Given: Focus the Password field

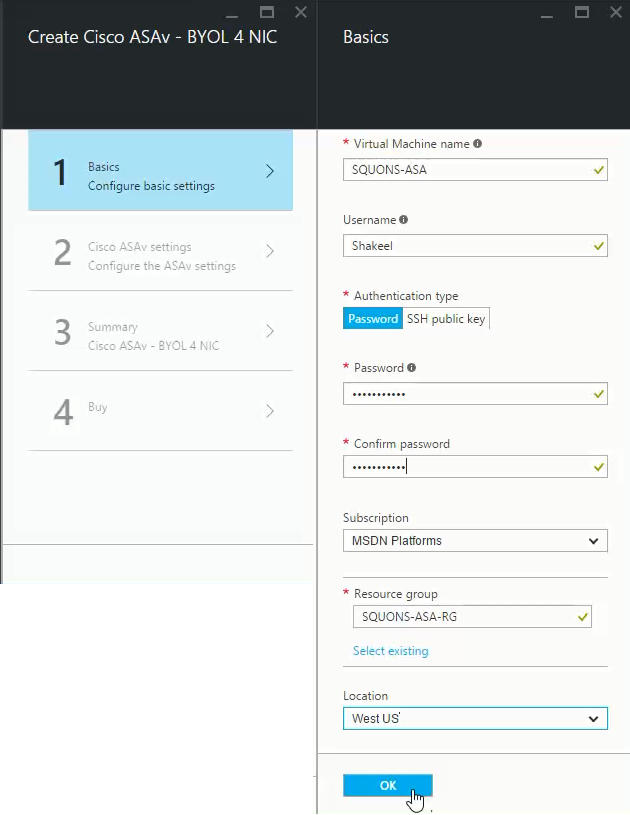Looking at the screenshot, I should click(475, 393).
